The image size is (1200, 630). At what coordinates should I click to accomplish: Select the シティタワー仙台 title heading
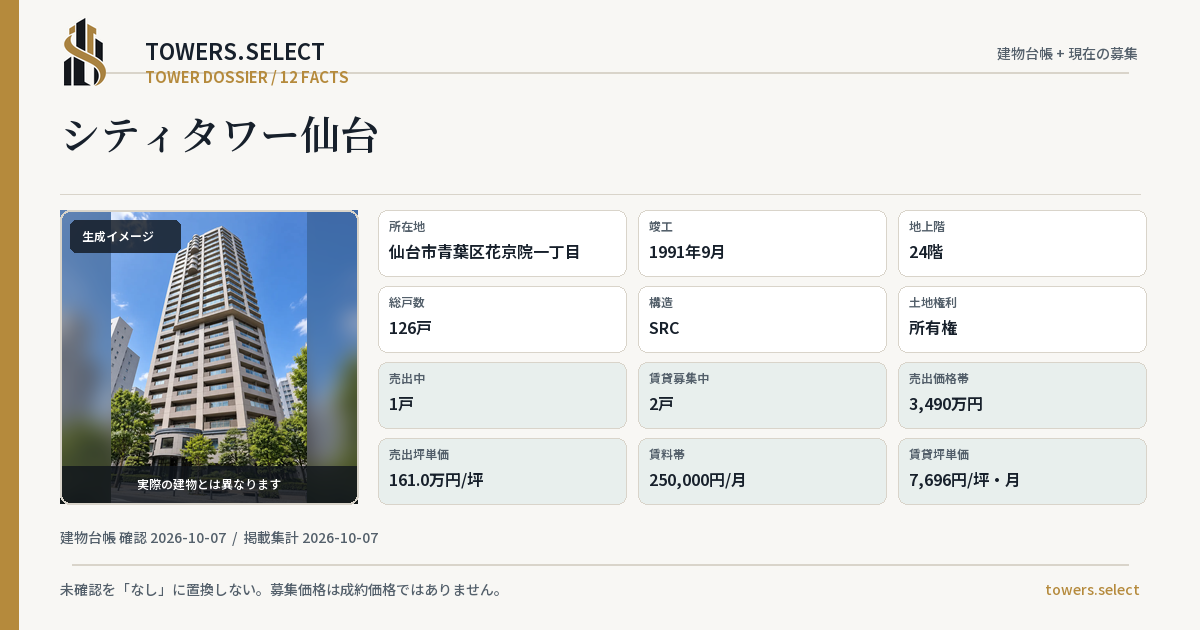[x=220, y=136]
